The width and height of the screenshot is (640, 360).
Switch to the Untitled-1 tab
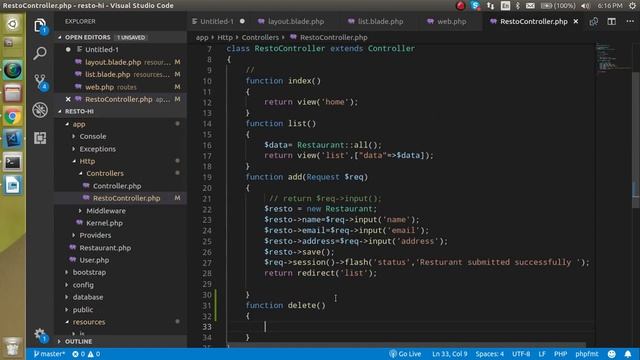pos(218,21)
